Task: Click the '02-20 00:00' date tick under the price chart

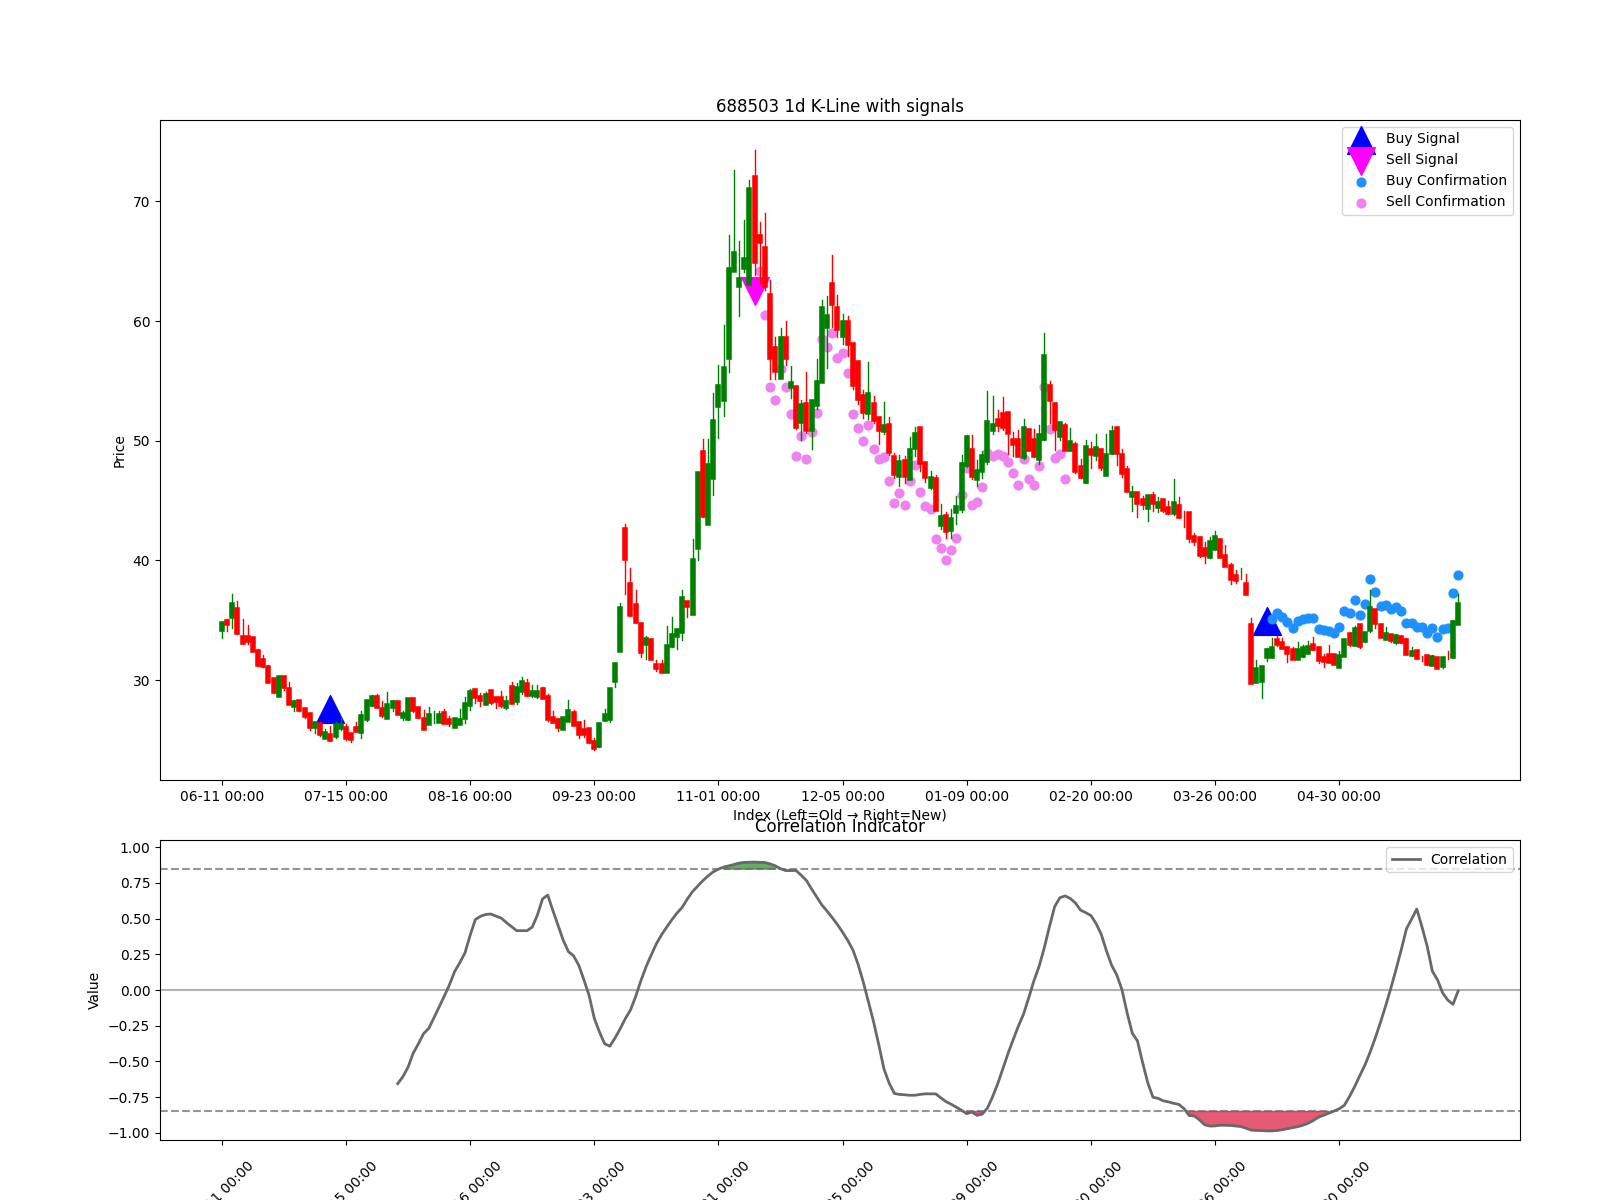Action: coord(1091,797)
